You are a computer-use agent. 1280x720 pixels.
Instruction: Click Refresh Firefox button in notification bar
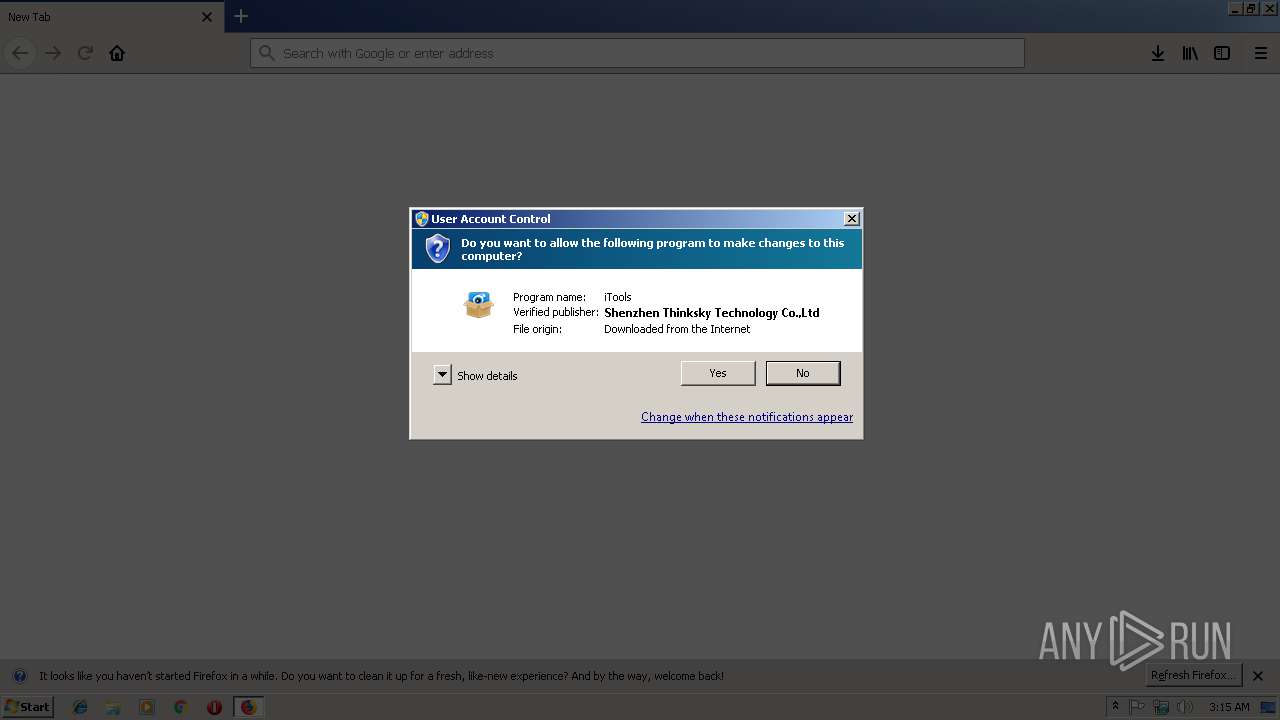pyautogui.click(x=1193, y=675)
